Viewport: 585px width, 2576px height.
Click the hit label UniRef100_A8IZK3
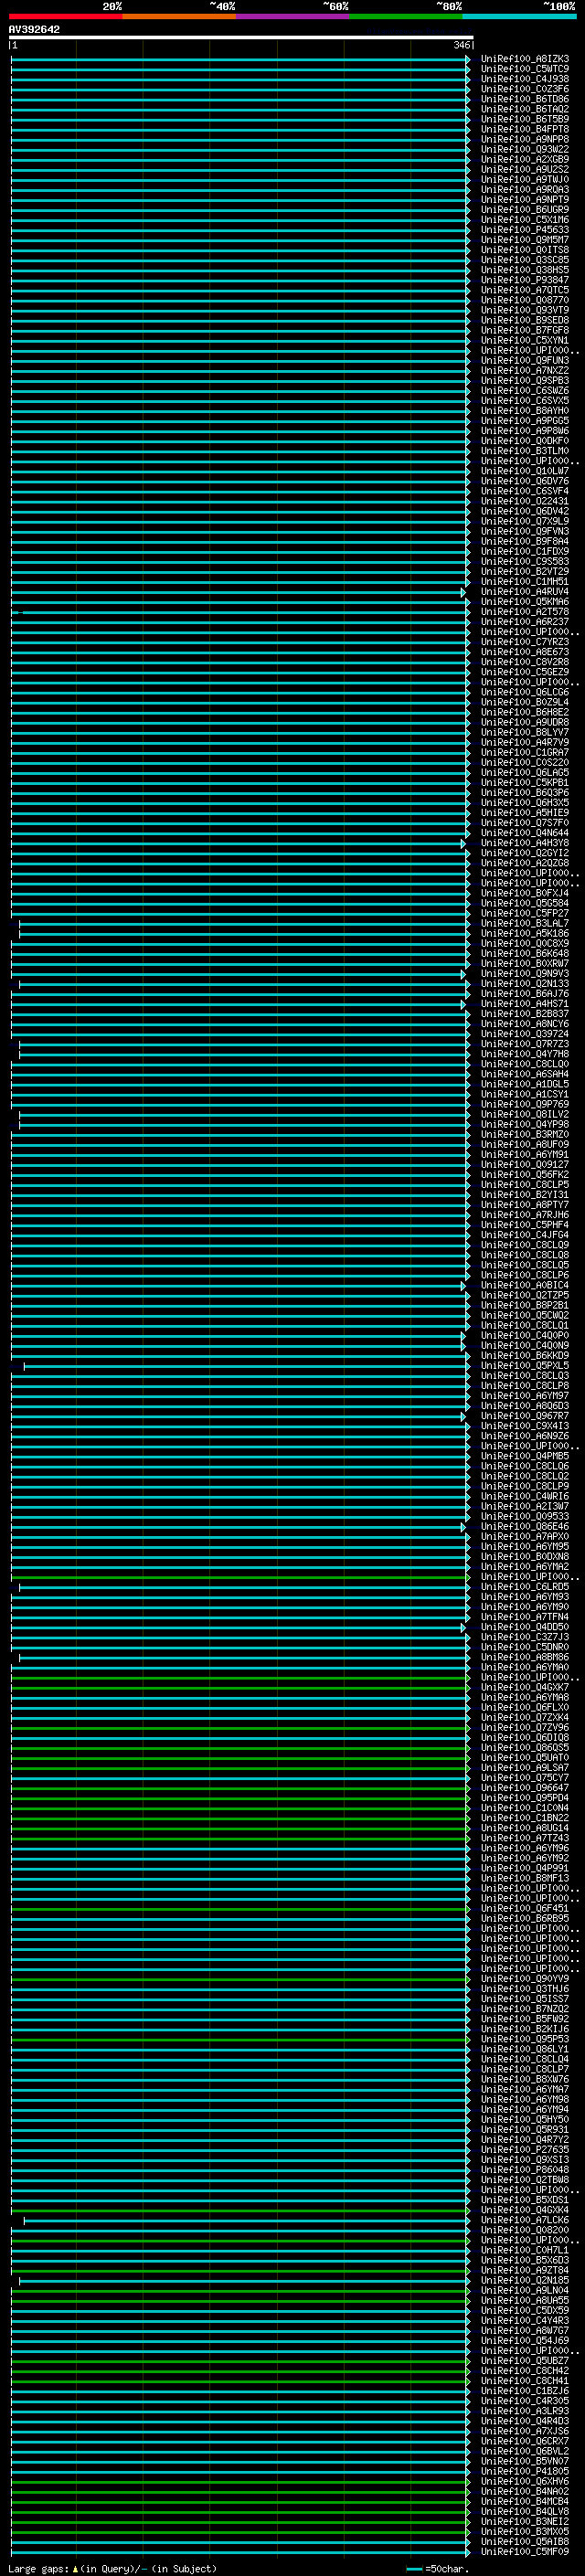click(525, 59)
